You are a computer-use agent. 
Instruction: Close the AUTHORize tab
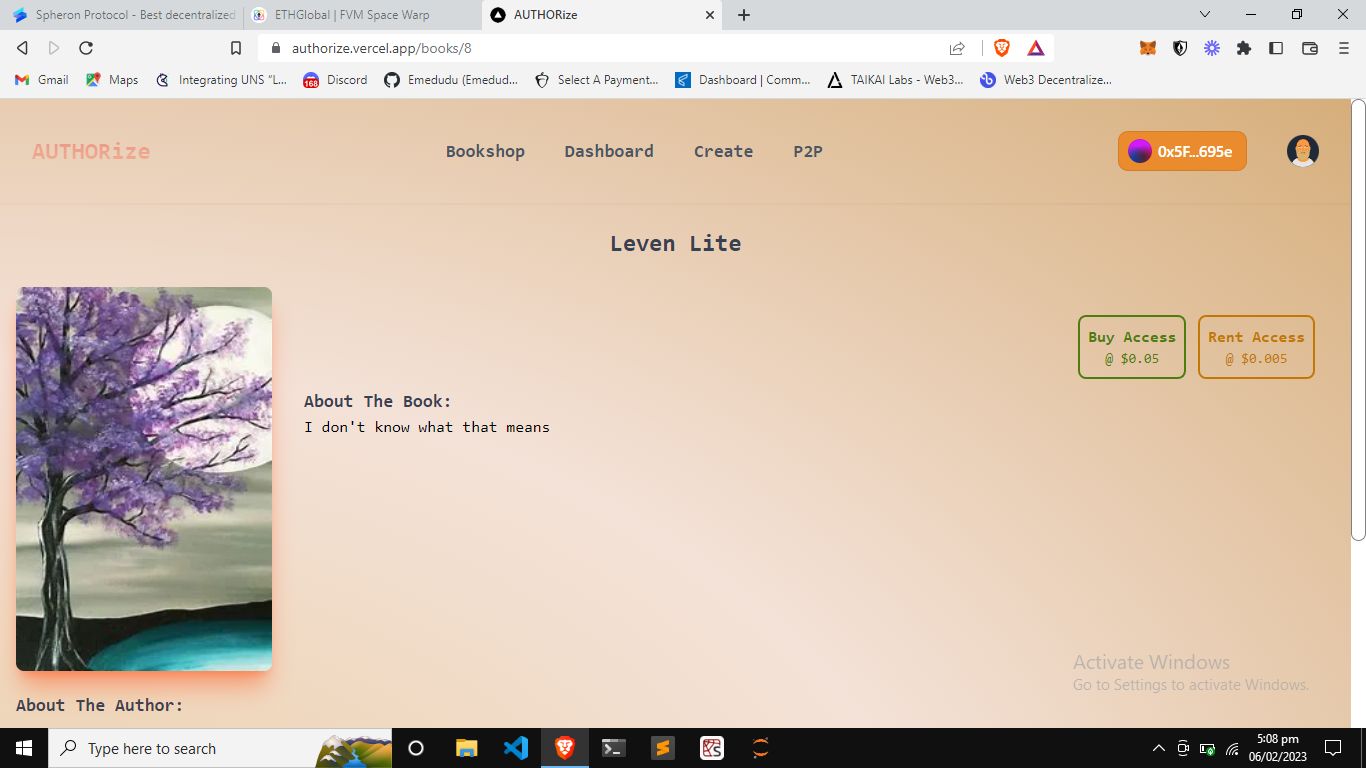pos(710,15)
